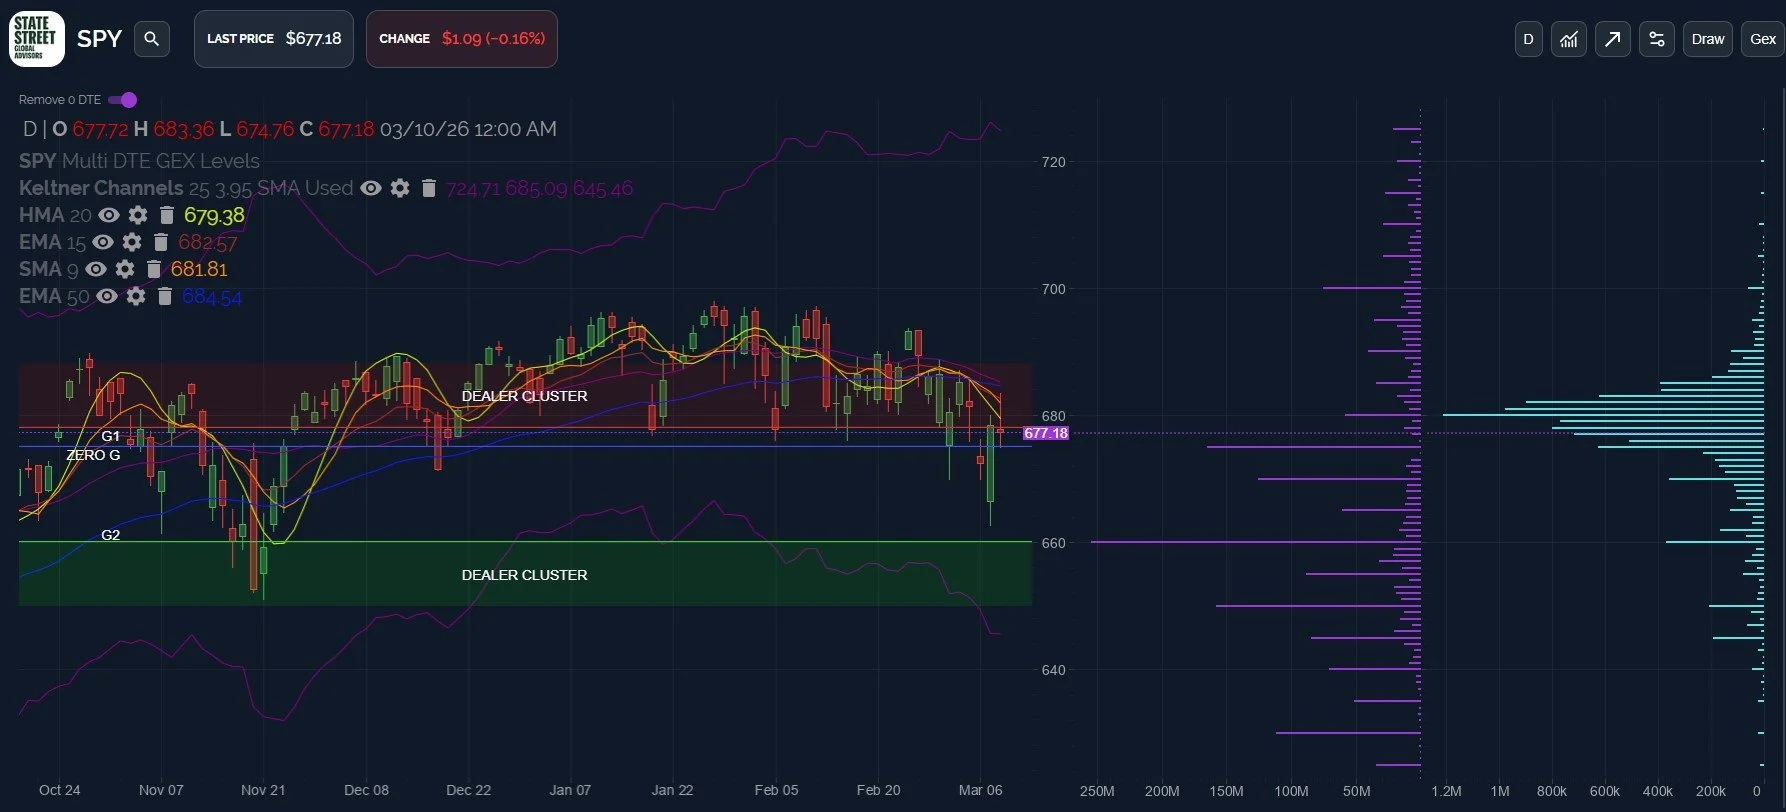Image resolution: width=1786 pixels, height=812 pixels.
Task: Open the ticker symbol search
Action: (x=151, y=39)
